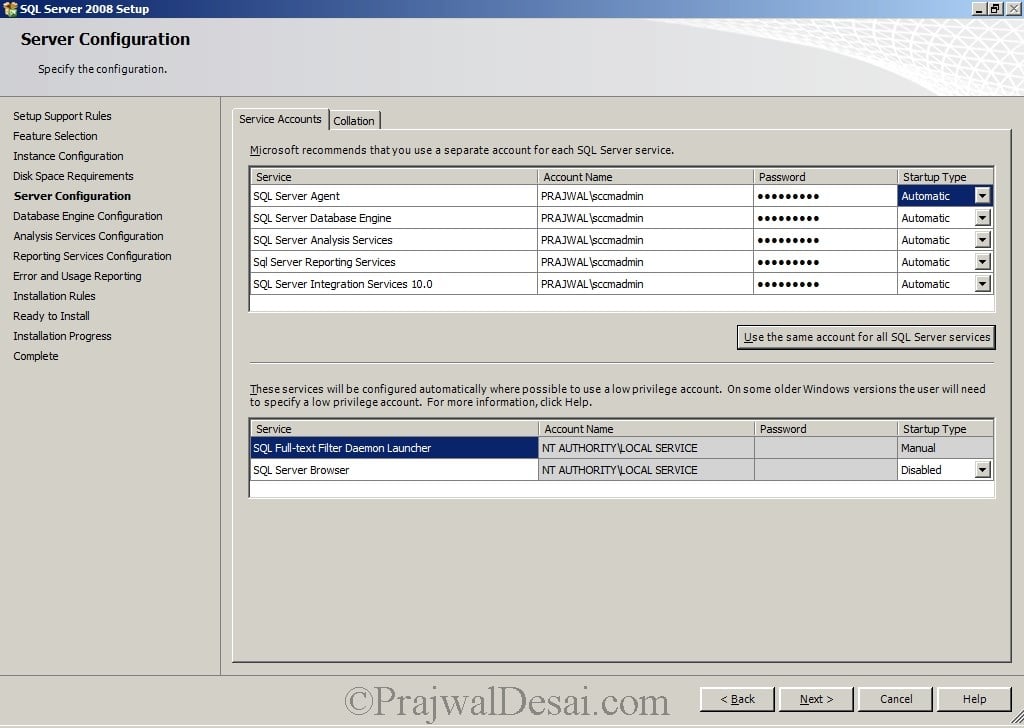Click the Error and Usage Reporting step
The width and height of the screenshot is (1024, 728).
coord(77,276)
